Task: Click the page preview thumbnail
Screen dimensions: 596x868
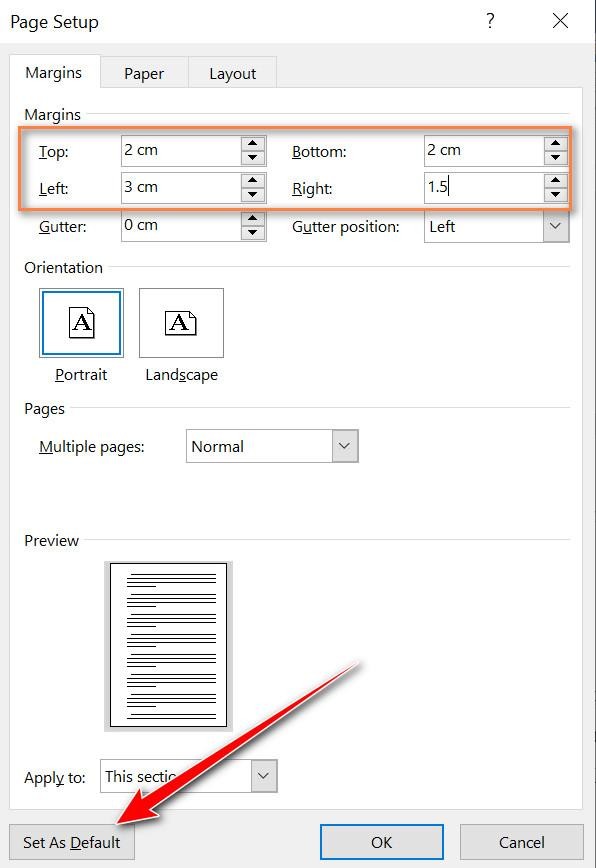Action: pos(168,645)
